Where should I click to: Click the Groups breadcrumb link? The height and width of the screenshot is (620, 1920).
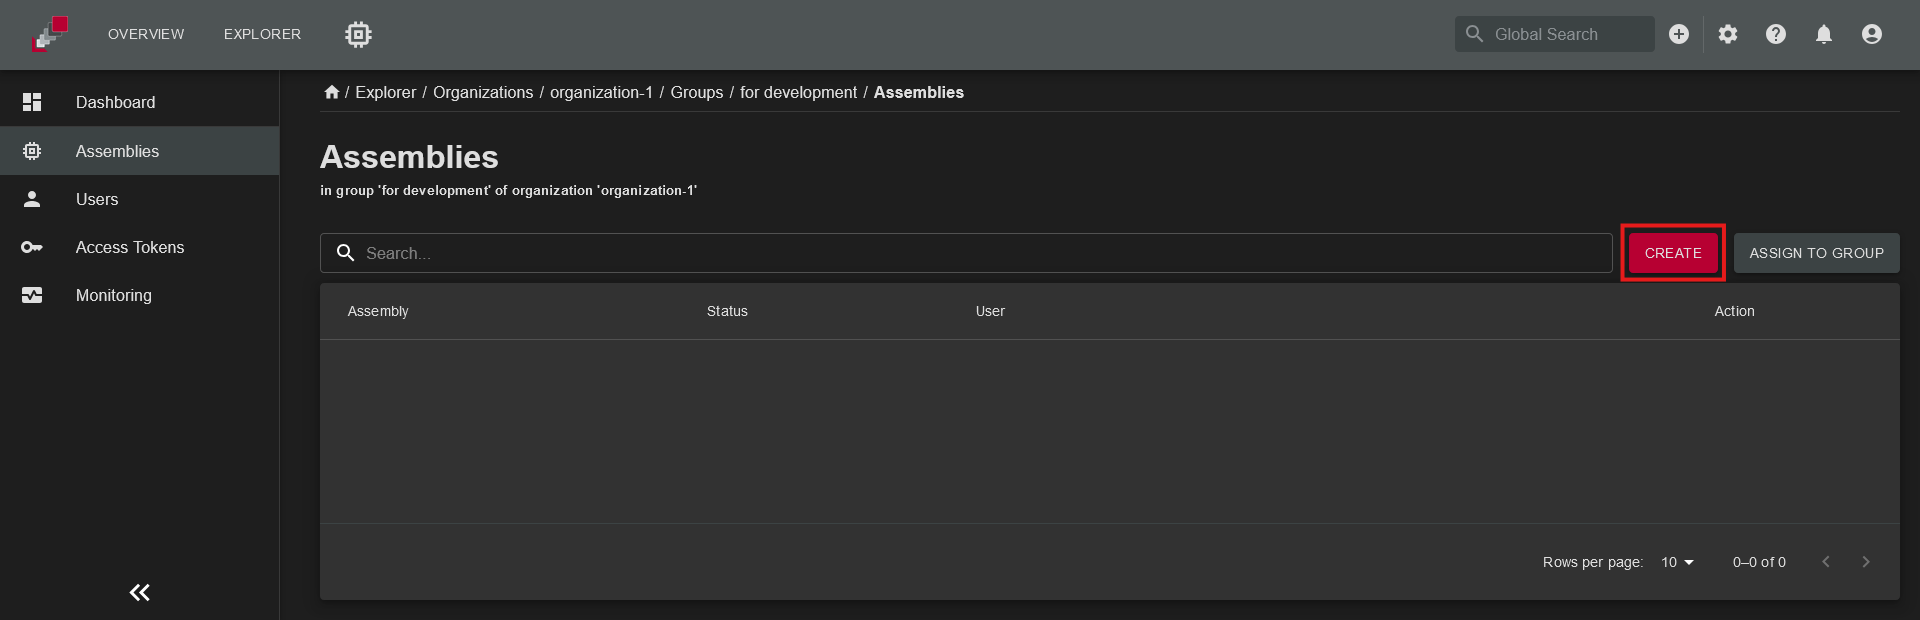click(697, 92)
